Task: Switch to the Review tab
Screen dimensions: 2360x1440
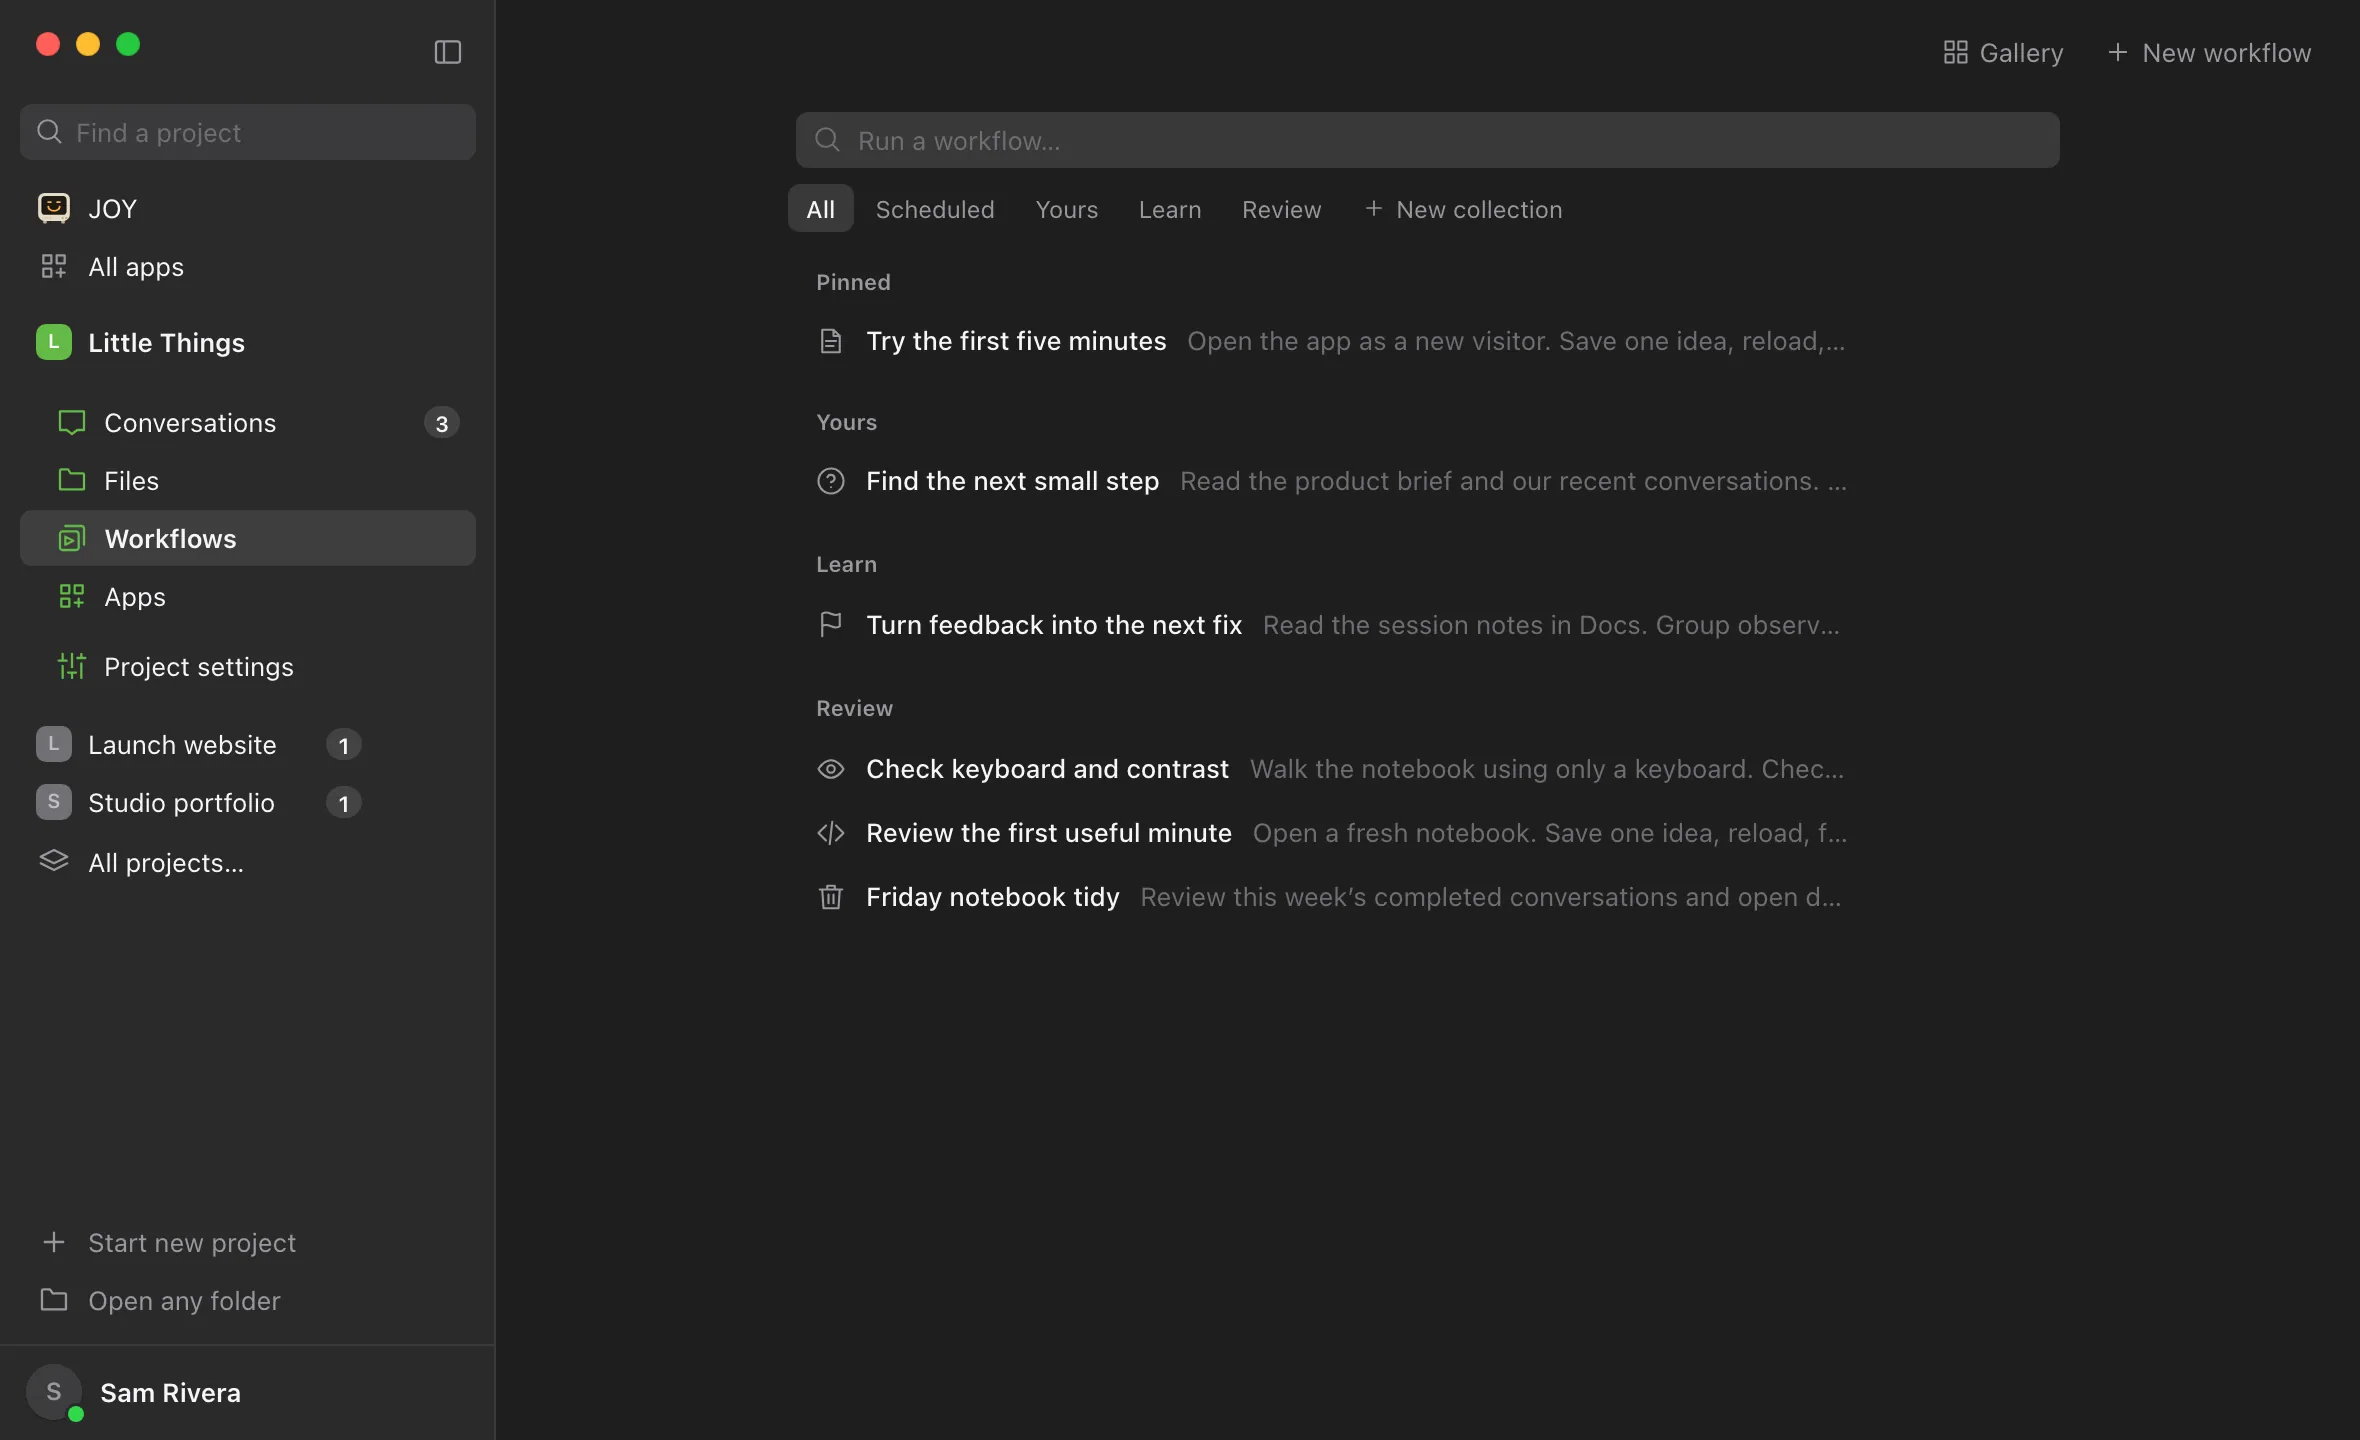Action: [x=1281, y=209]
